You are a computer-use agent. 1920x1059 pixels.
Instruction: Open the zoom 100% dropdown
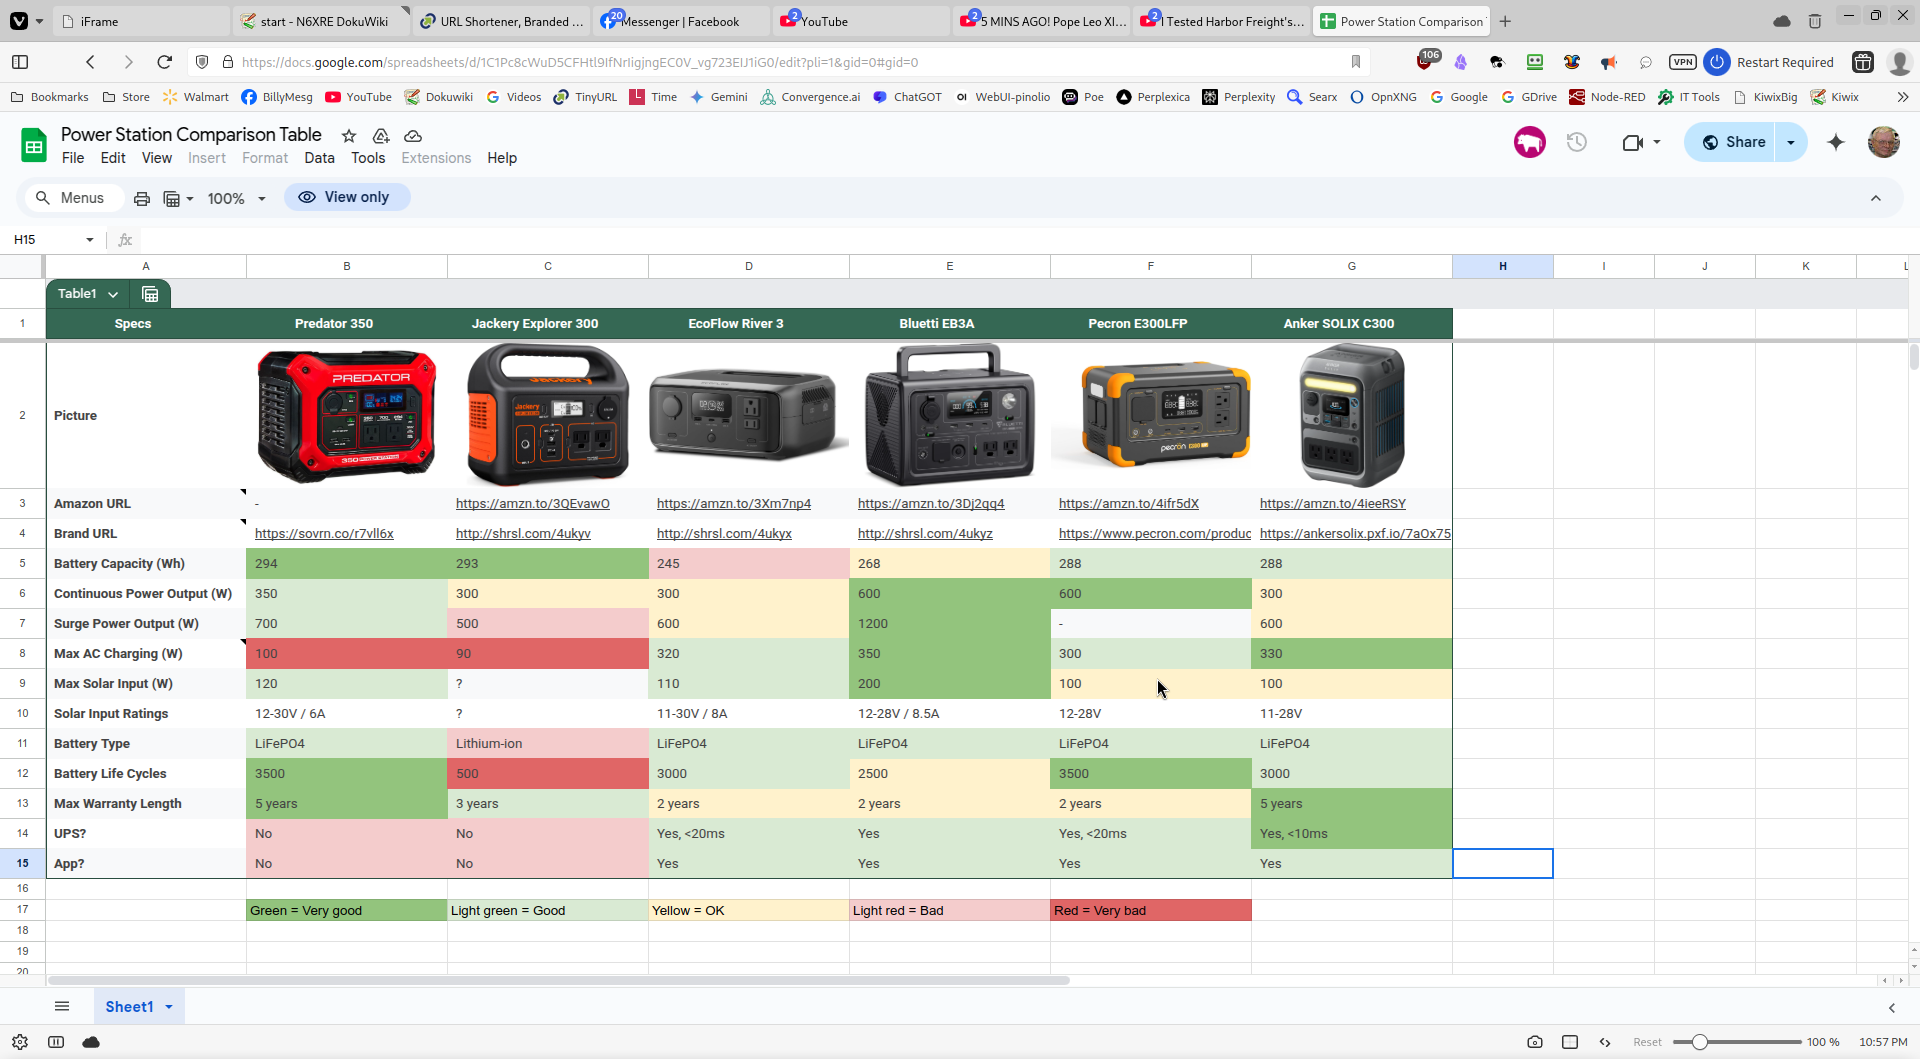236,198
